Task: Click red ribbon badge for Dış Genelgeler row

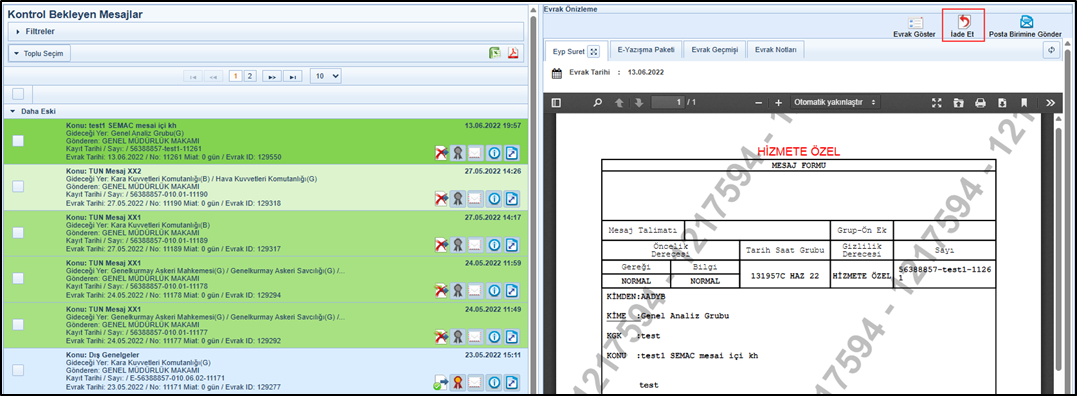Action: click(x=458, y=382)
